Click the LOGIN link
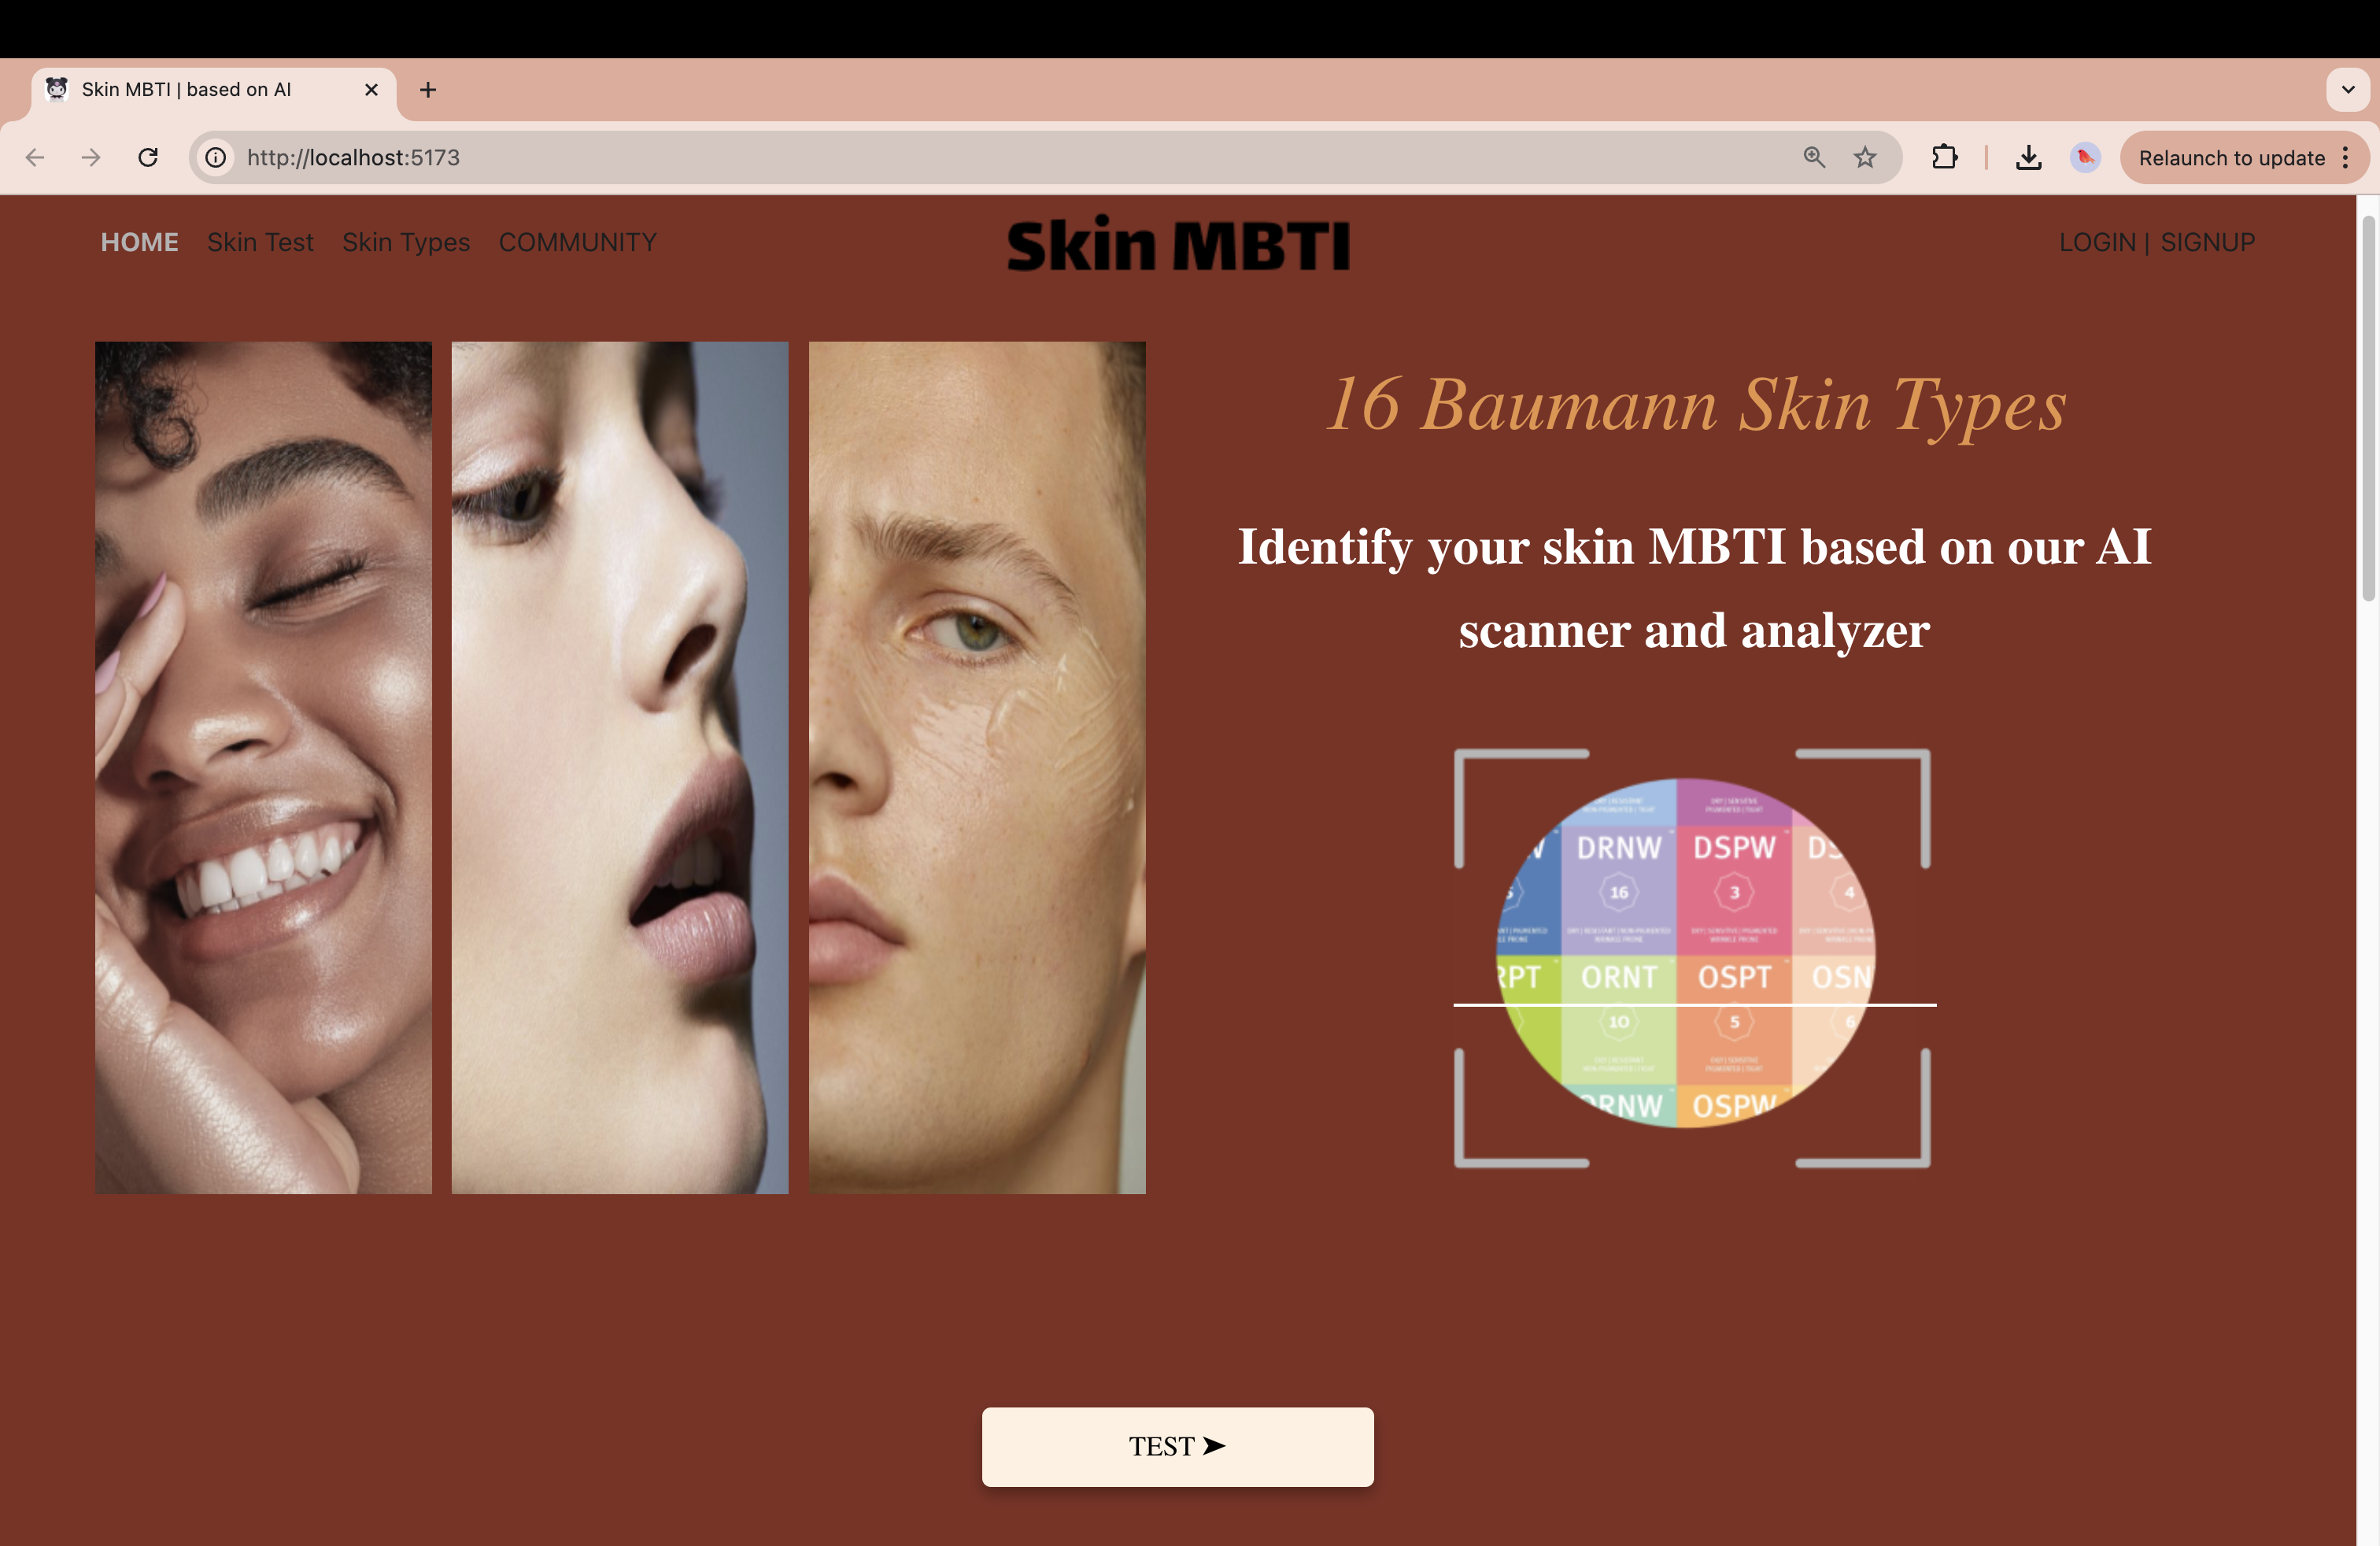The width and height of the screenshot is (2380, 1546). pyautogui.click(x=2097, y=242)
